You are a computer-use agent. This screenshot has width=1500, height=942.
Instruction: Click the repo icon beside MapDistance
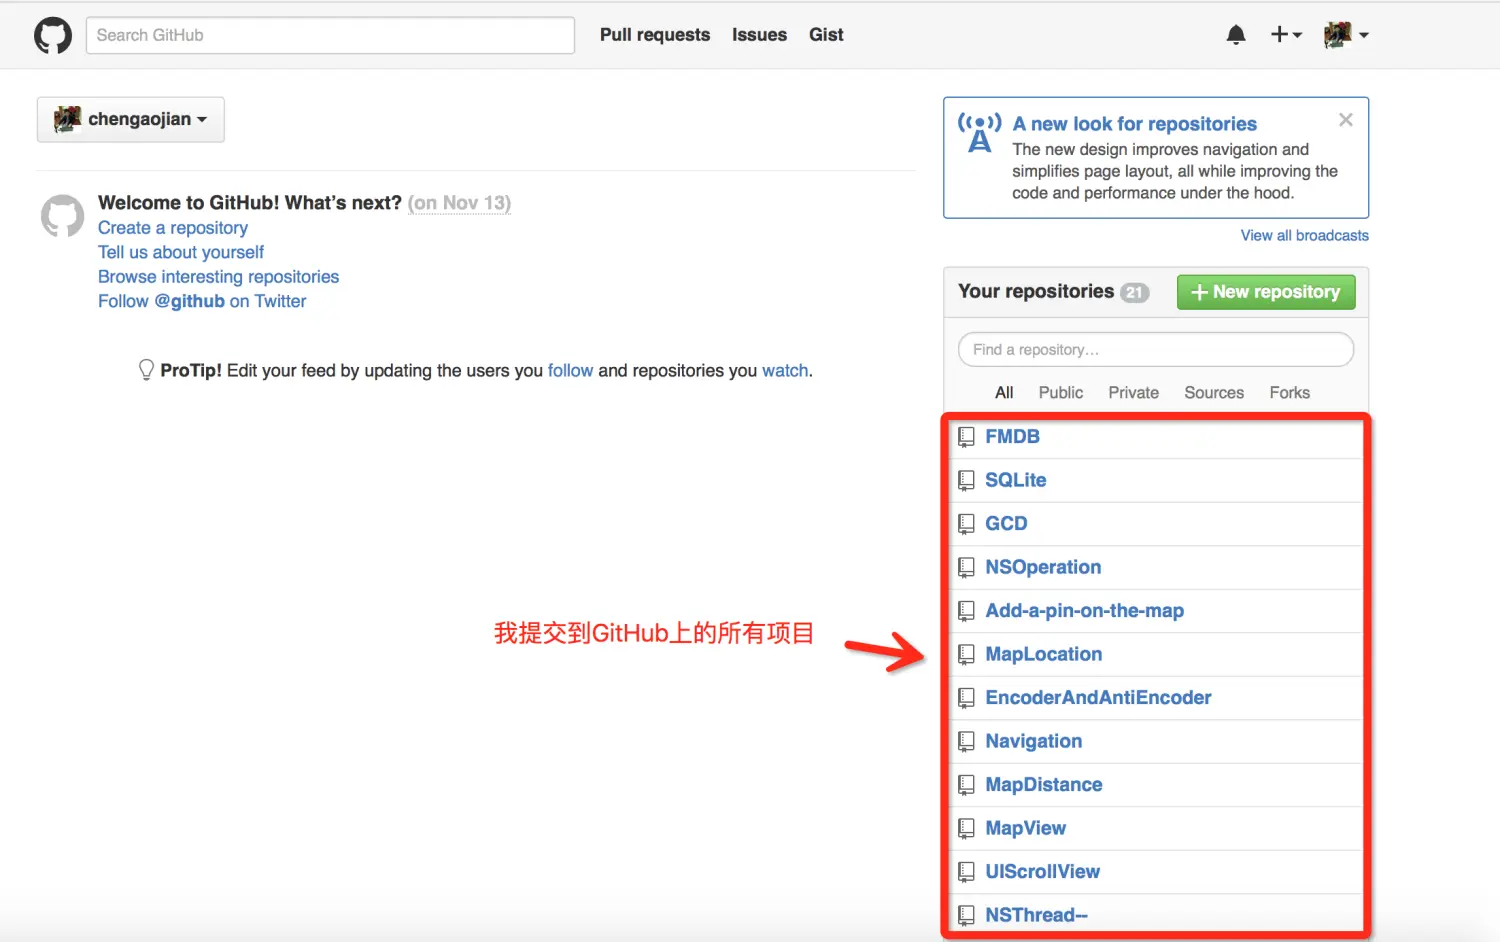pos(966,785)
